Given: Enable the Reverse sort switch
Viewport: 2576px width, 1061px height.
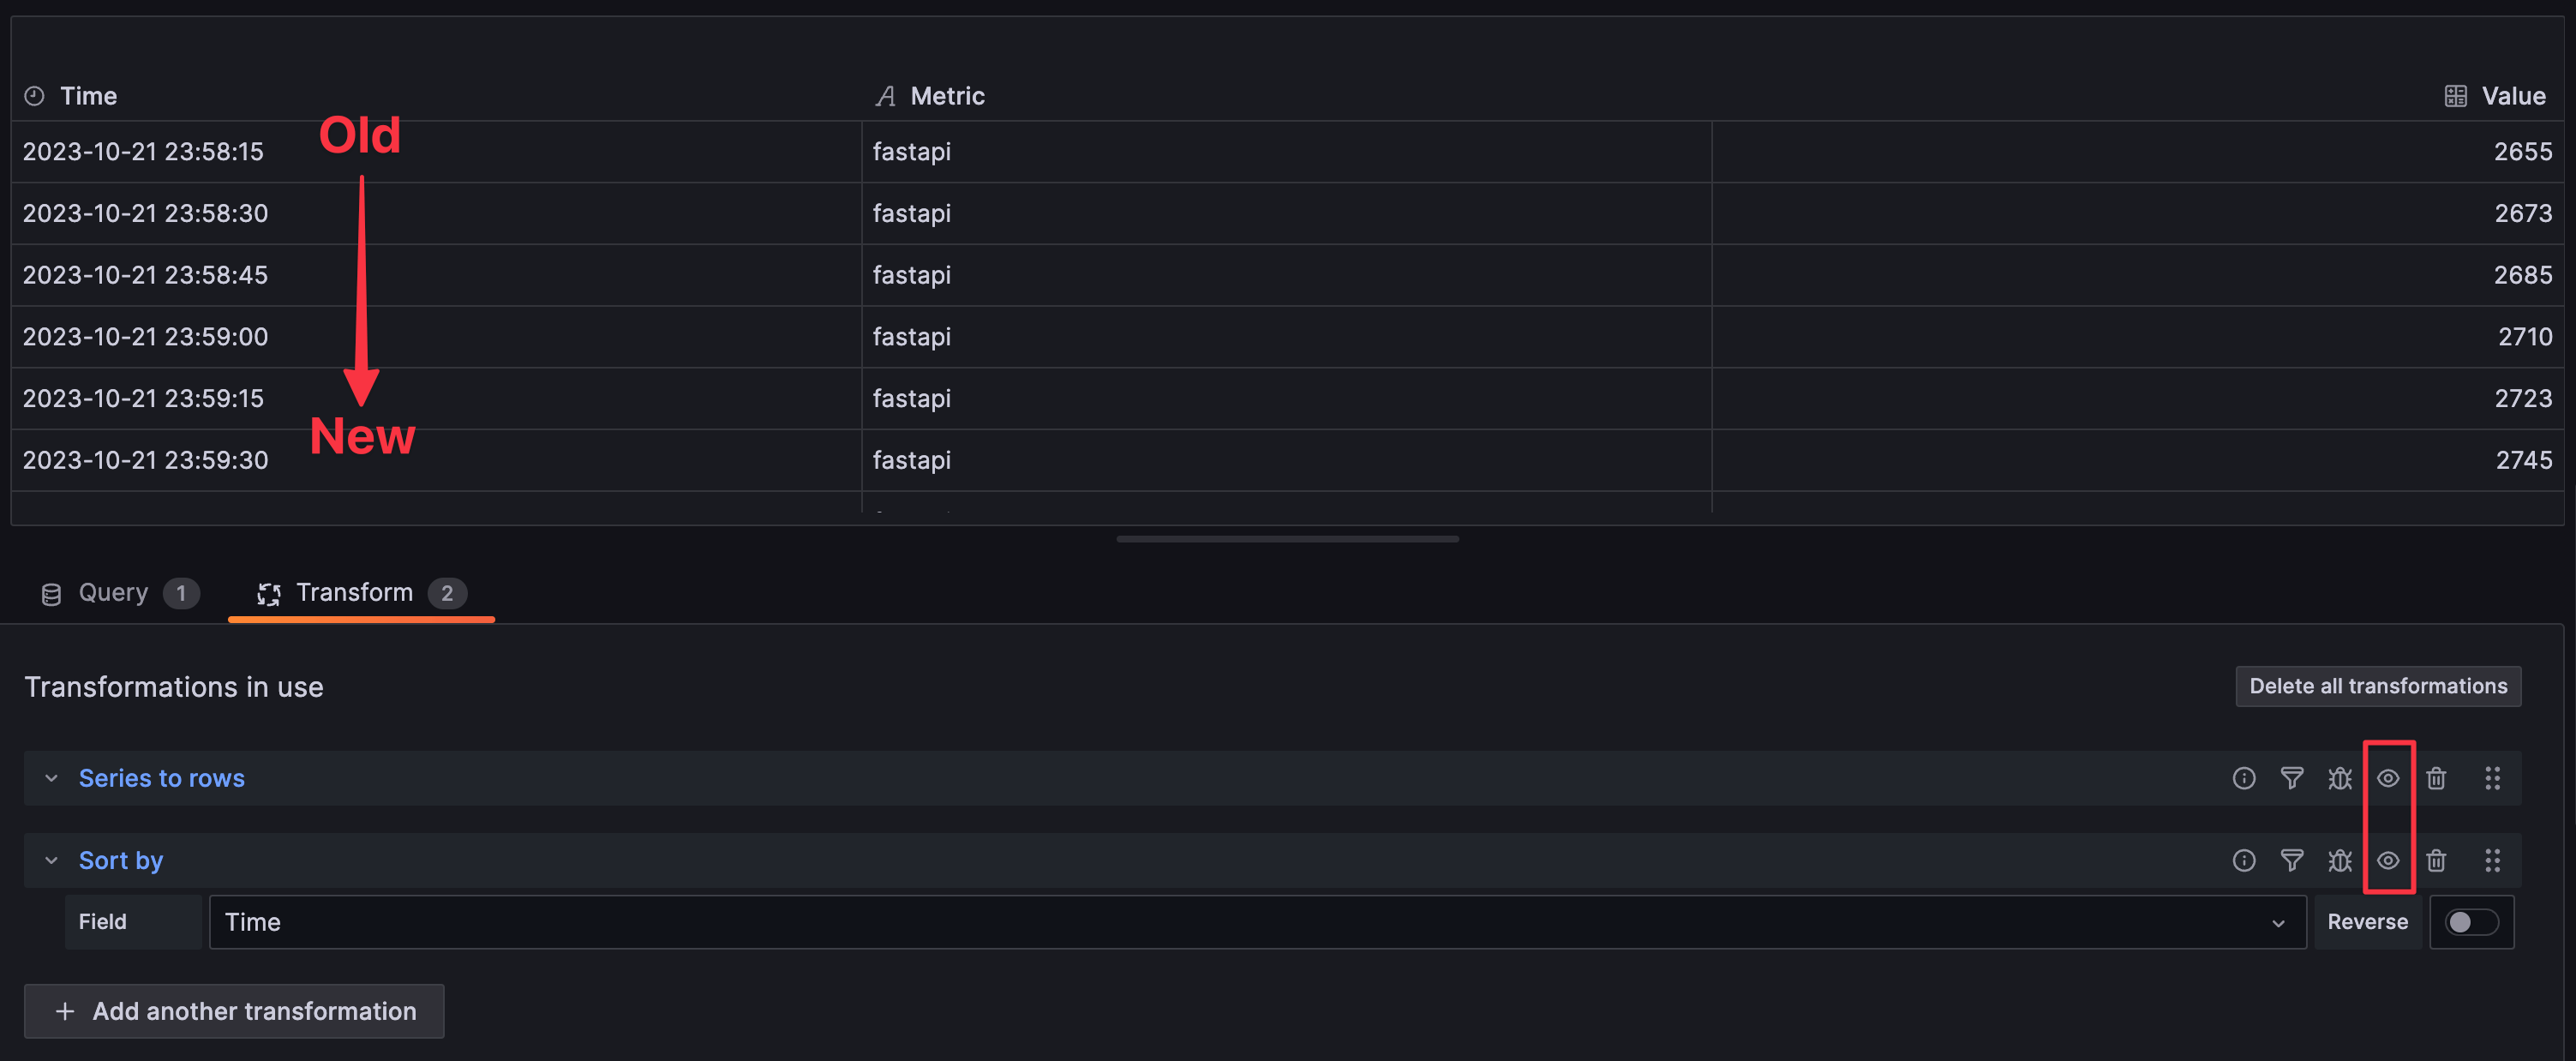Looking at the screenshot, I should [x=2470, y=922].
